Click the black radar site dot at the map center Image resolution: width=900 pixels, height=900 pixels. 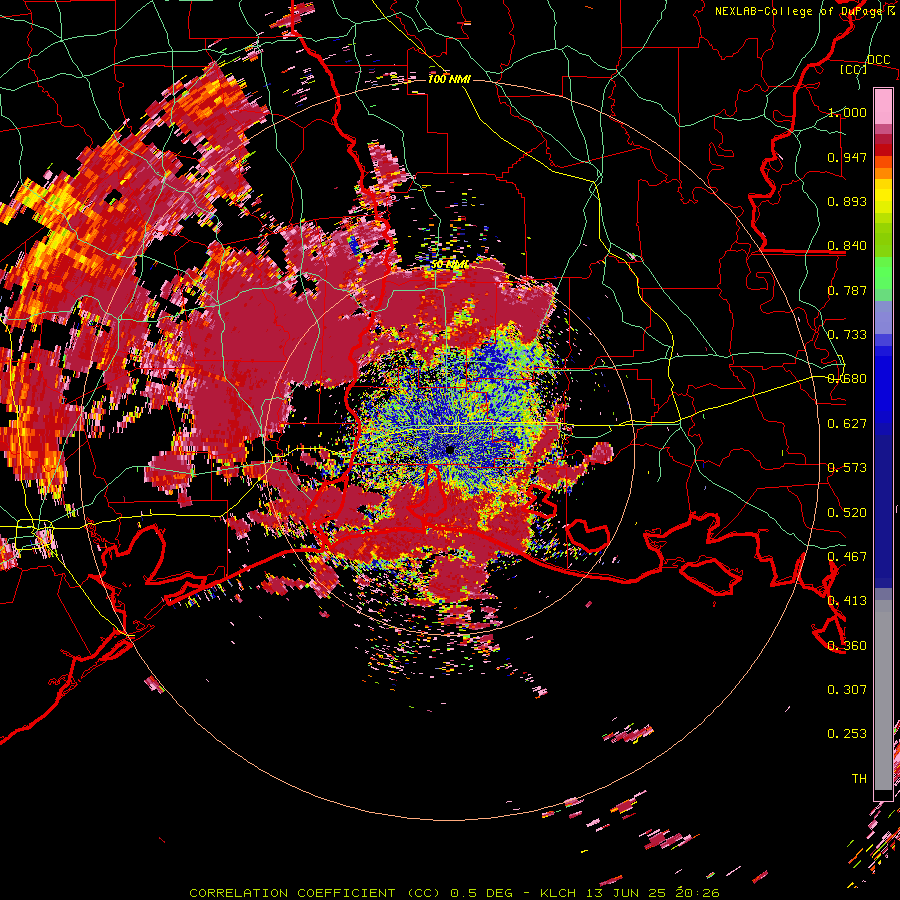pos(450,450)
